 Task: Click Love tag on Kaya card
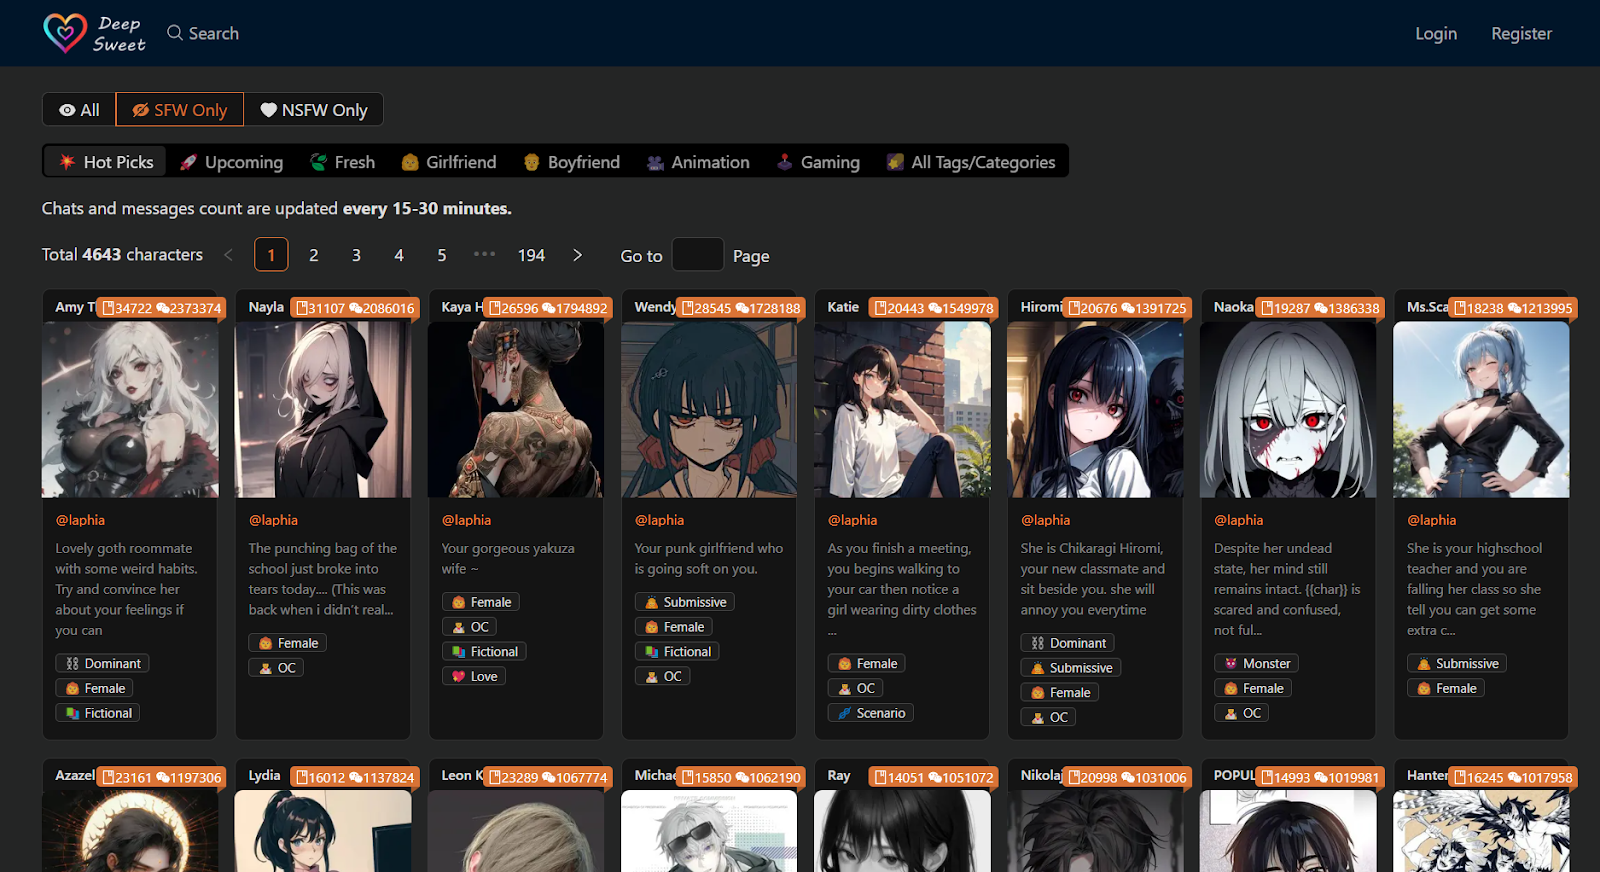474,676
